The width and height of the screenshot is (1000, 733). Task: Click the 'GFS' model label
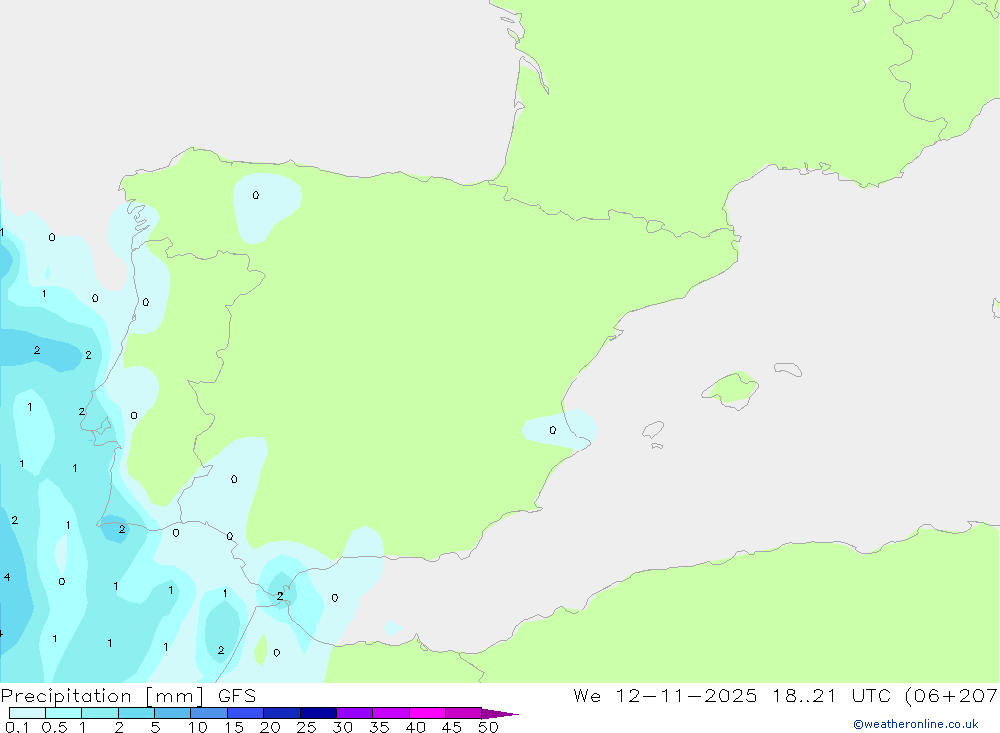[x=237, y=696]
